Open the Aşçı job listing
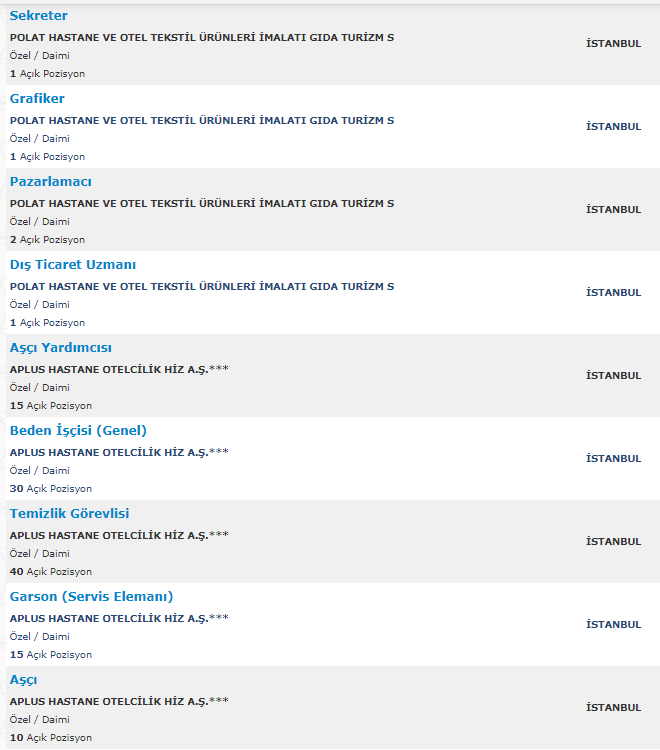 click(23, 680)
